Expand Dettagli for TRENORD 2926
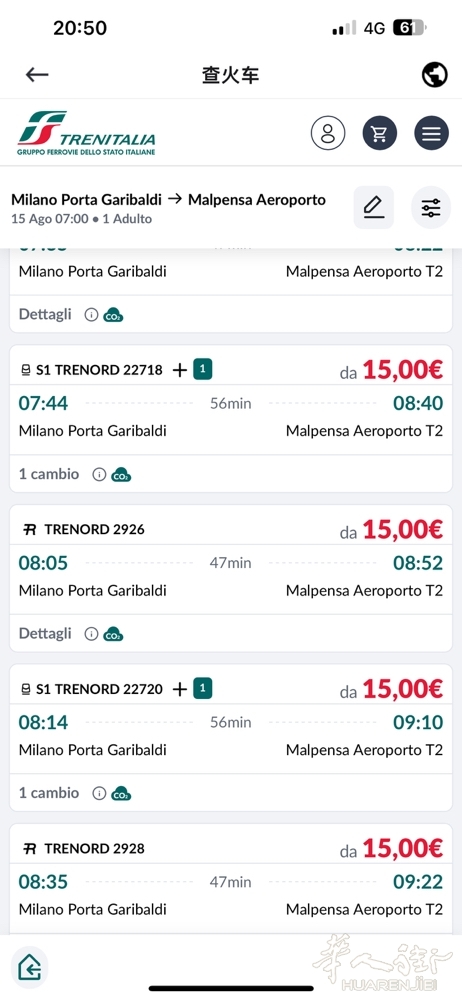The image size is (462, 1000). [45, 633]
